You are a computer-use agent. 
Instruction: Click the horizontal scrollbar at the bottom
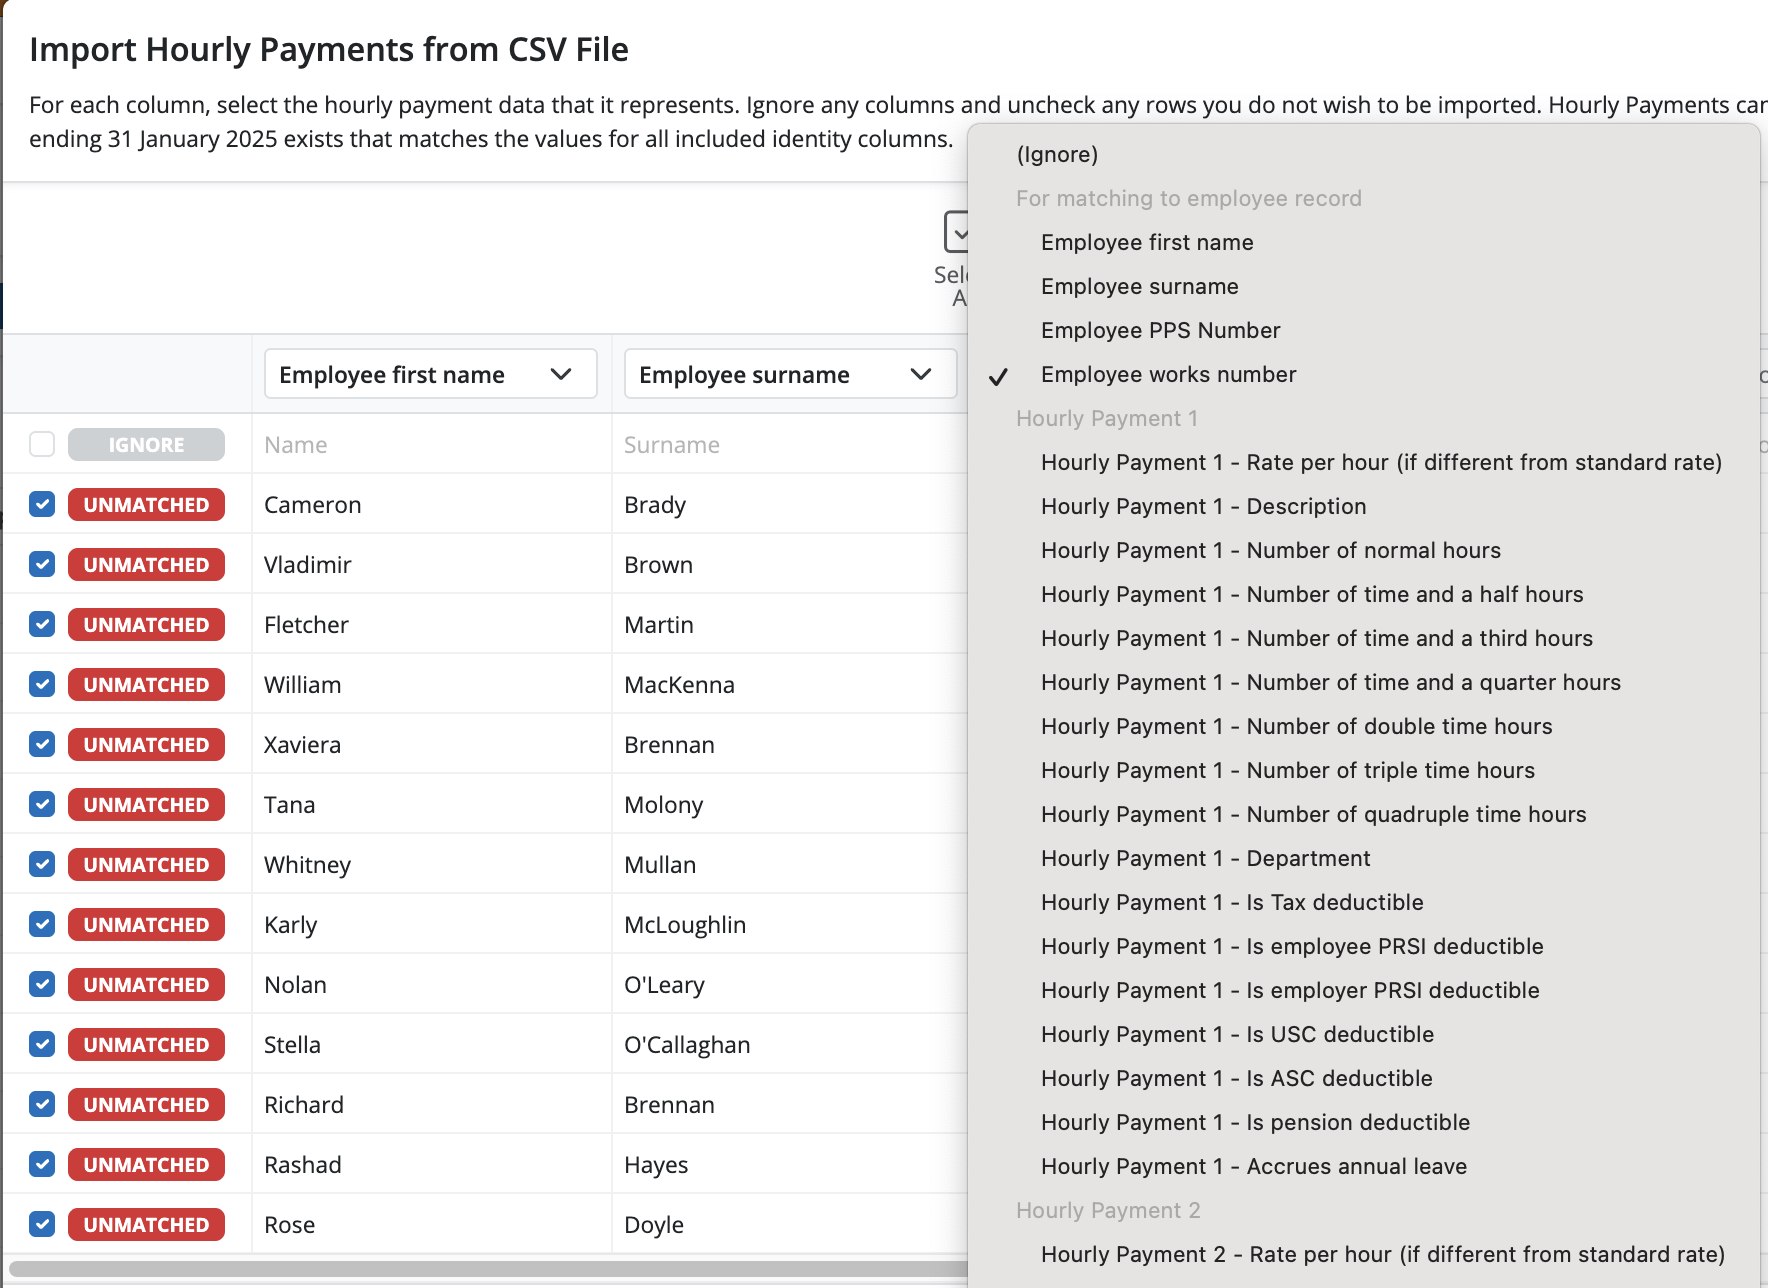point(480,1266)
